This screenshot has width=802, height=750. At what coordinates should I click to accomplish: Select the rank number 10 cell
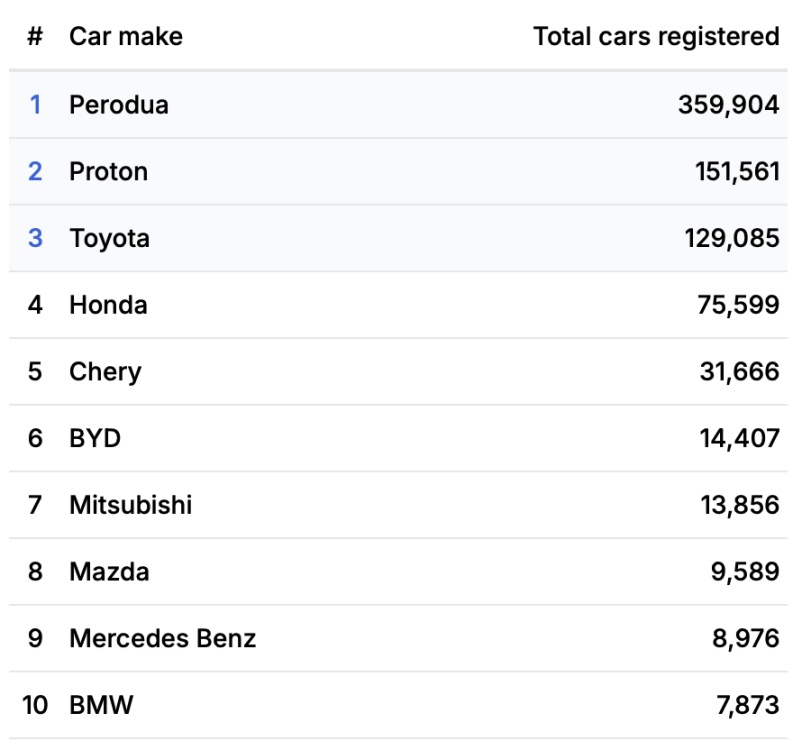click(35, 705)
